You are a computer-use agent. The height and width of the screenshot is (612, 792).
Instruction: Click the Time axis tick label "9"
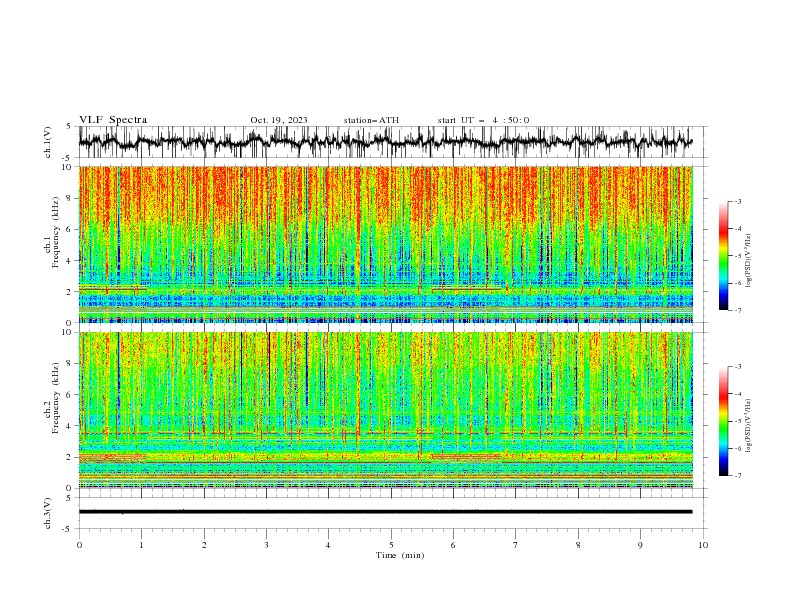640,545
